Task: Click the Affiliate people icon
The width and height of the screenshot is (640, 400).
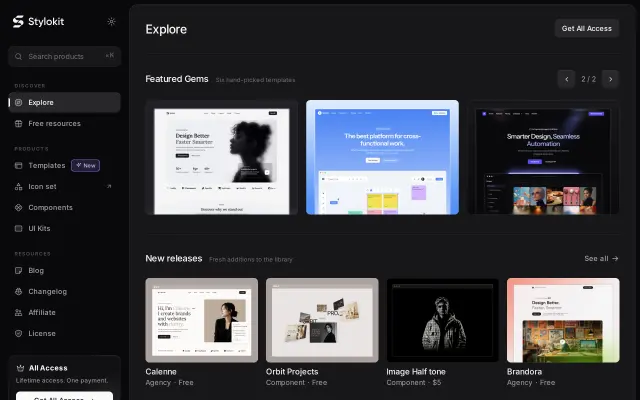Action: [18, 313]
